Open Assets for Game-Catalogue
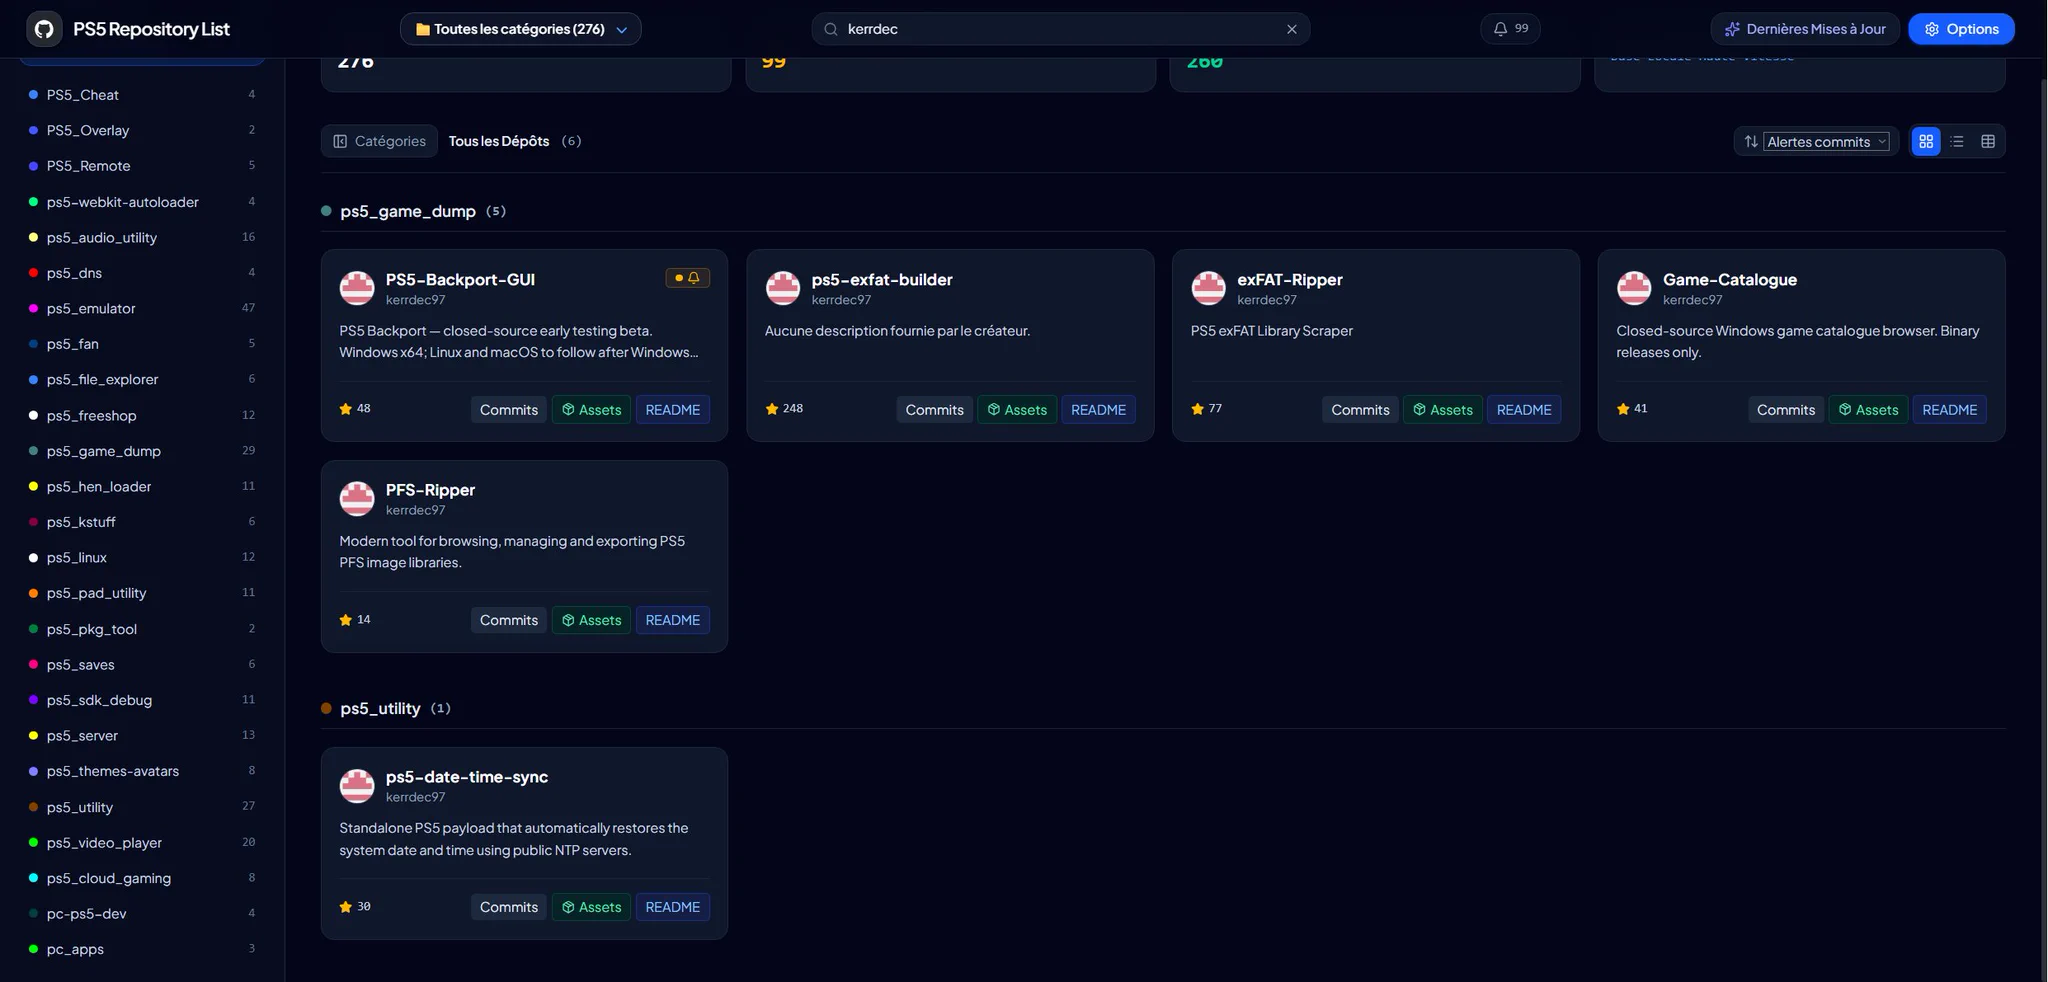 pos(1868,410)
